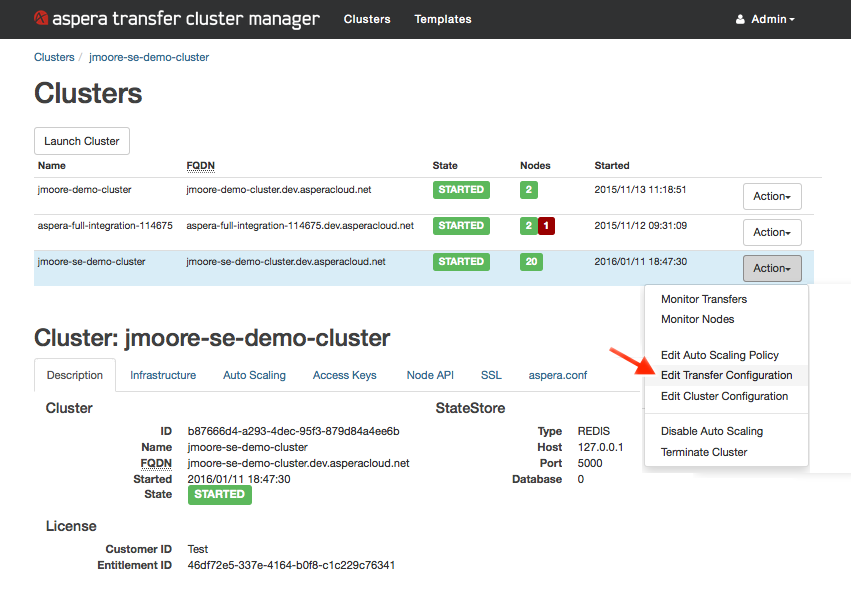Click started time 2015/11/13 11:18:51
Screen dimensions: 851x603
pyautogui.click(x=640, y=189)
